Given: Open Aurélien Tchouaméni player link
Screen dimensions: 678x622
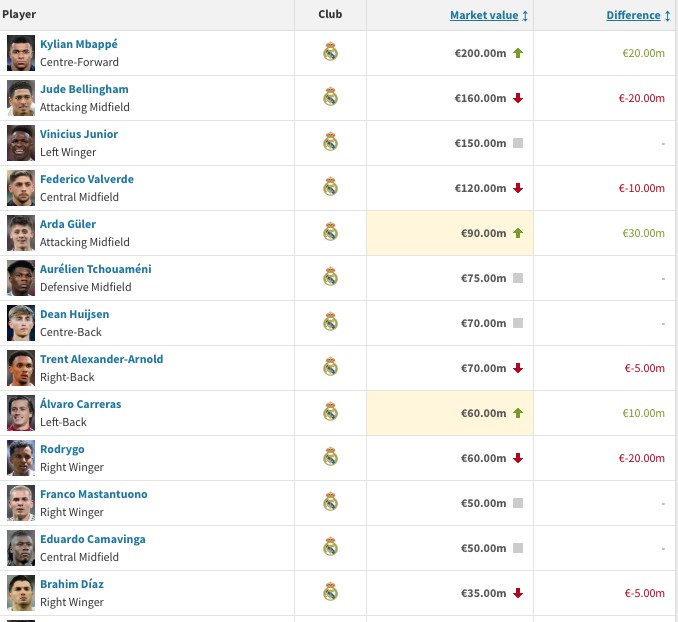Looking at the screenshot, I should point(95,269).
